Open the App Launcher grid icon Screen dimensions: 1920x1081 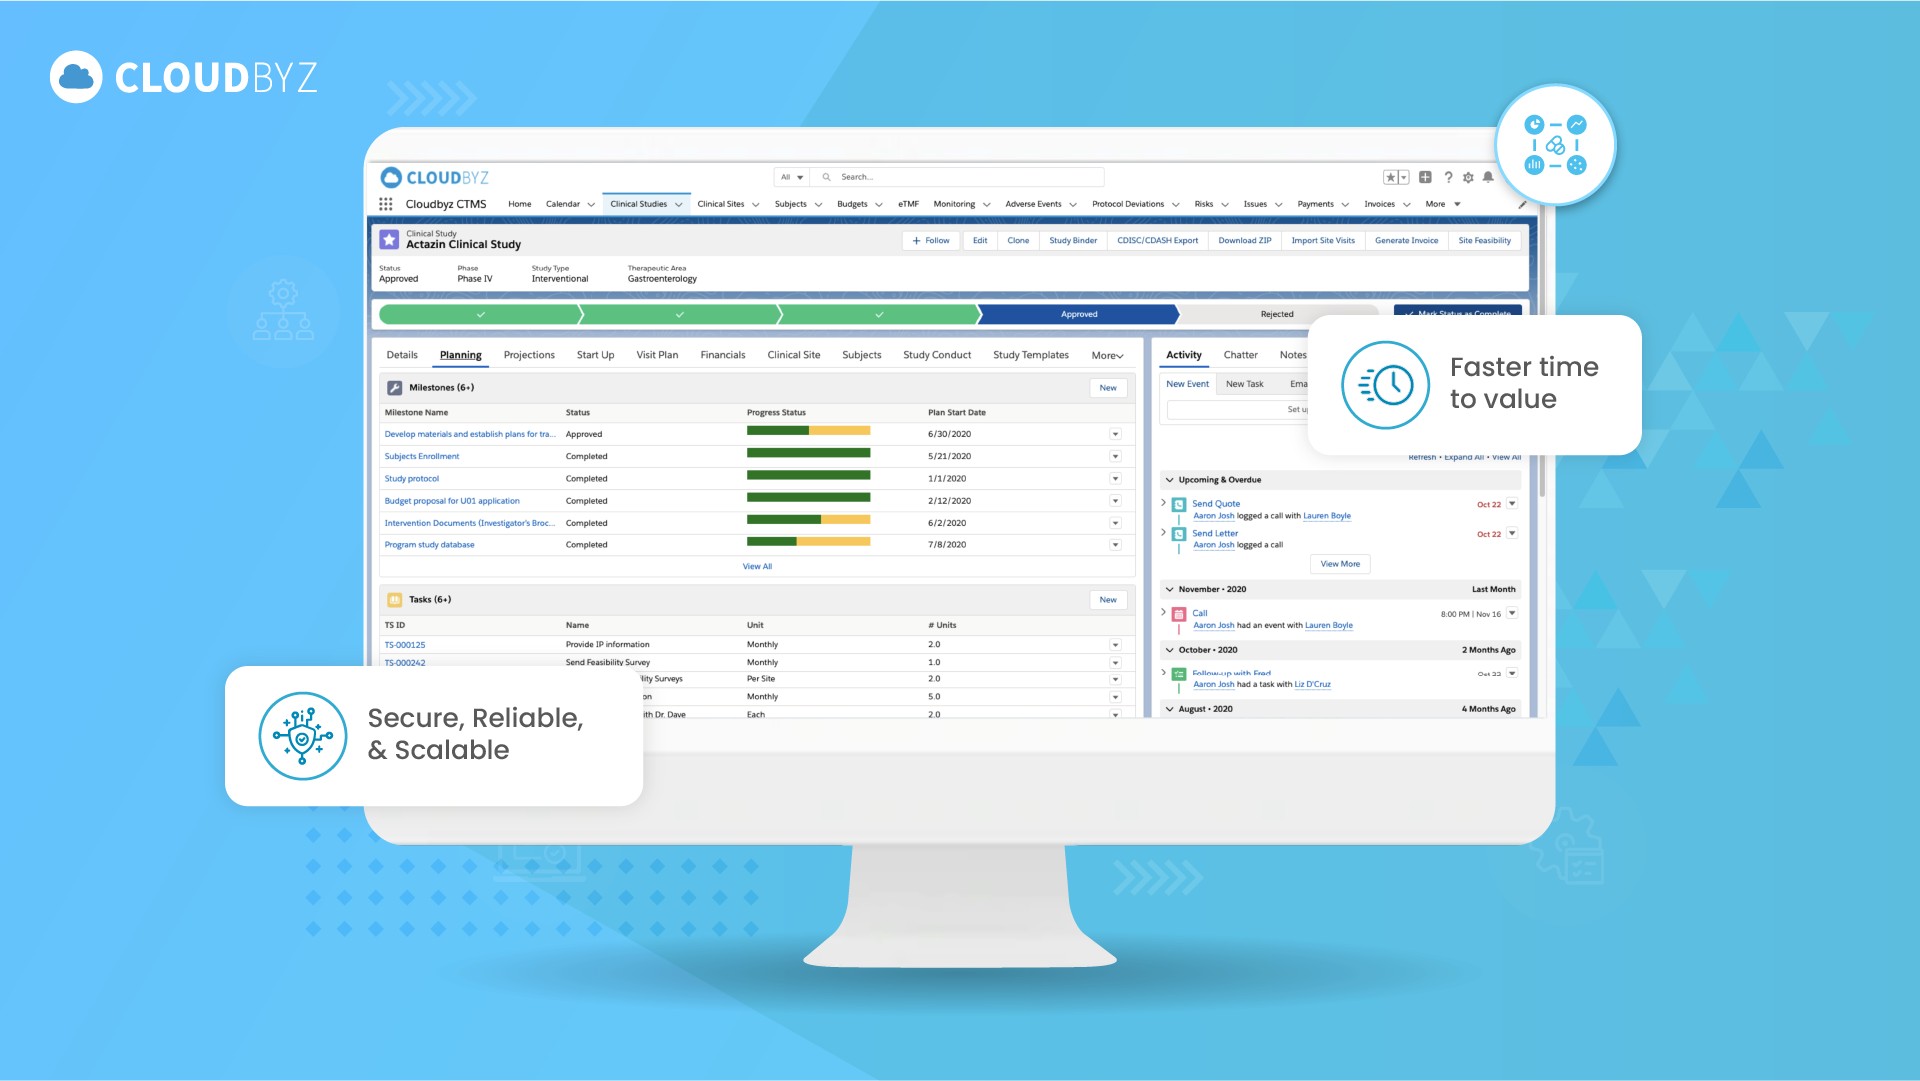tap(386, 204)
